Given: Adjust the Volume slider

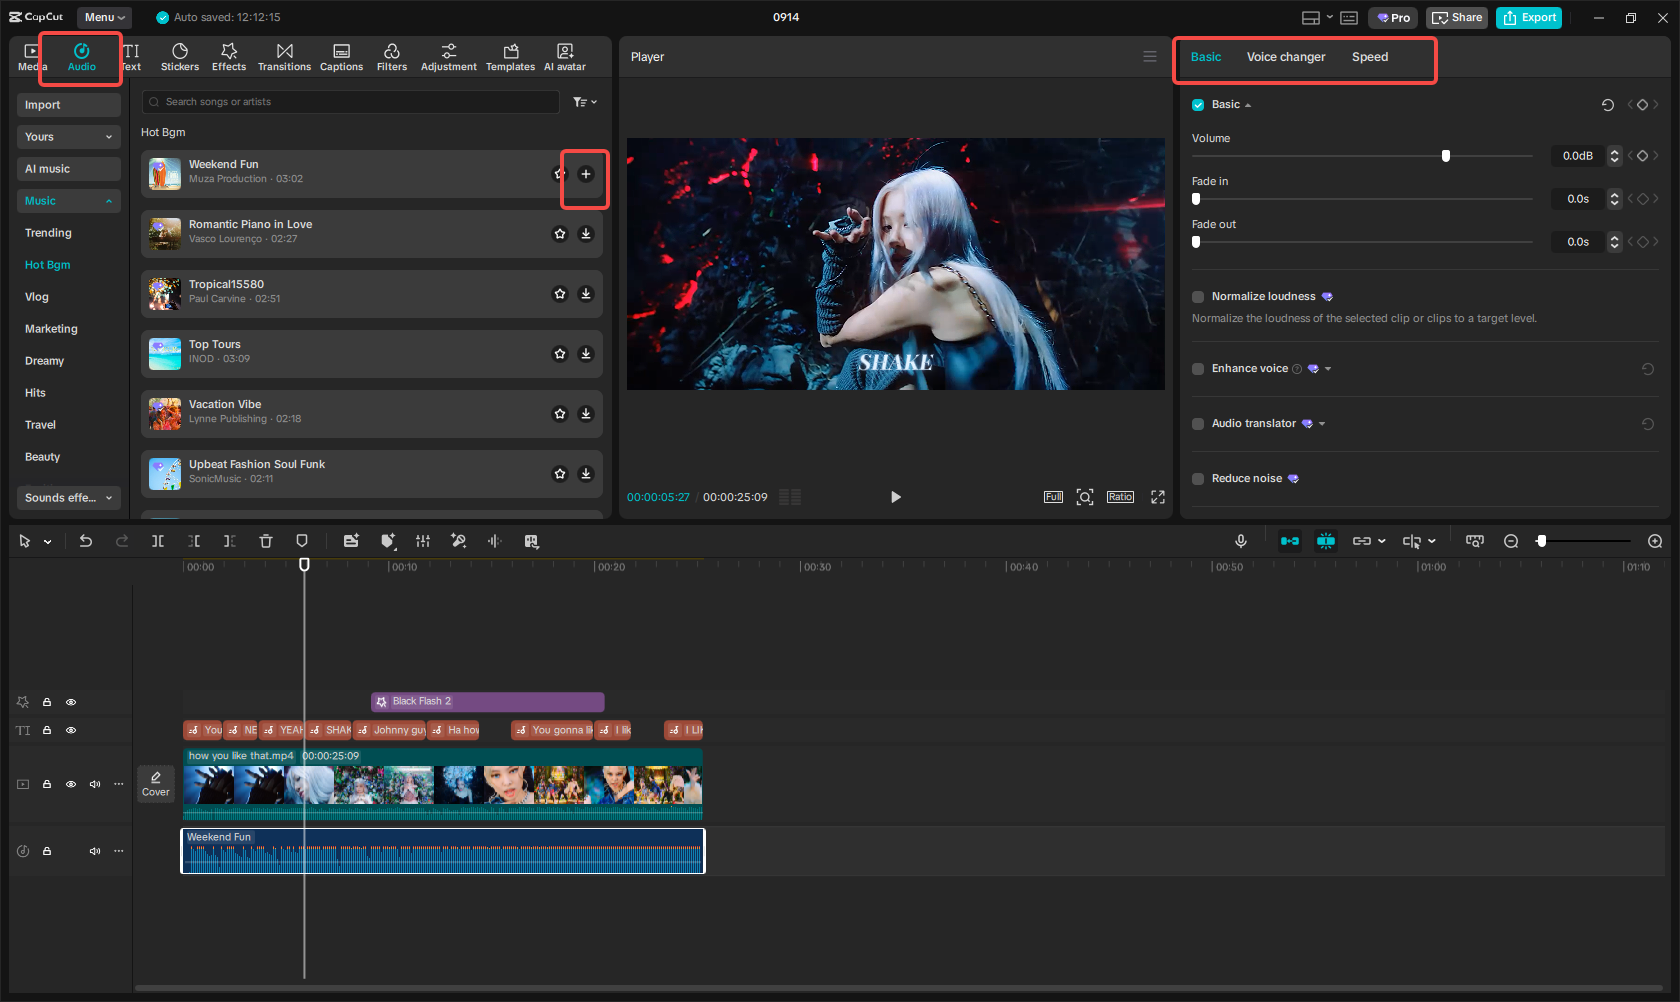Looking at the screenshot, I should pyautogui.click(x=1445, y=156).
